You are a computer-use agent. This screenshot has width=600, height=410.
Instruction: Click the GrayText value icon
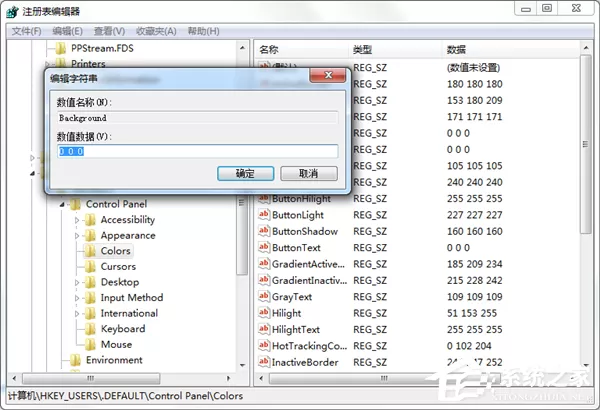[x=264, y=297]
